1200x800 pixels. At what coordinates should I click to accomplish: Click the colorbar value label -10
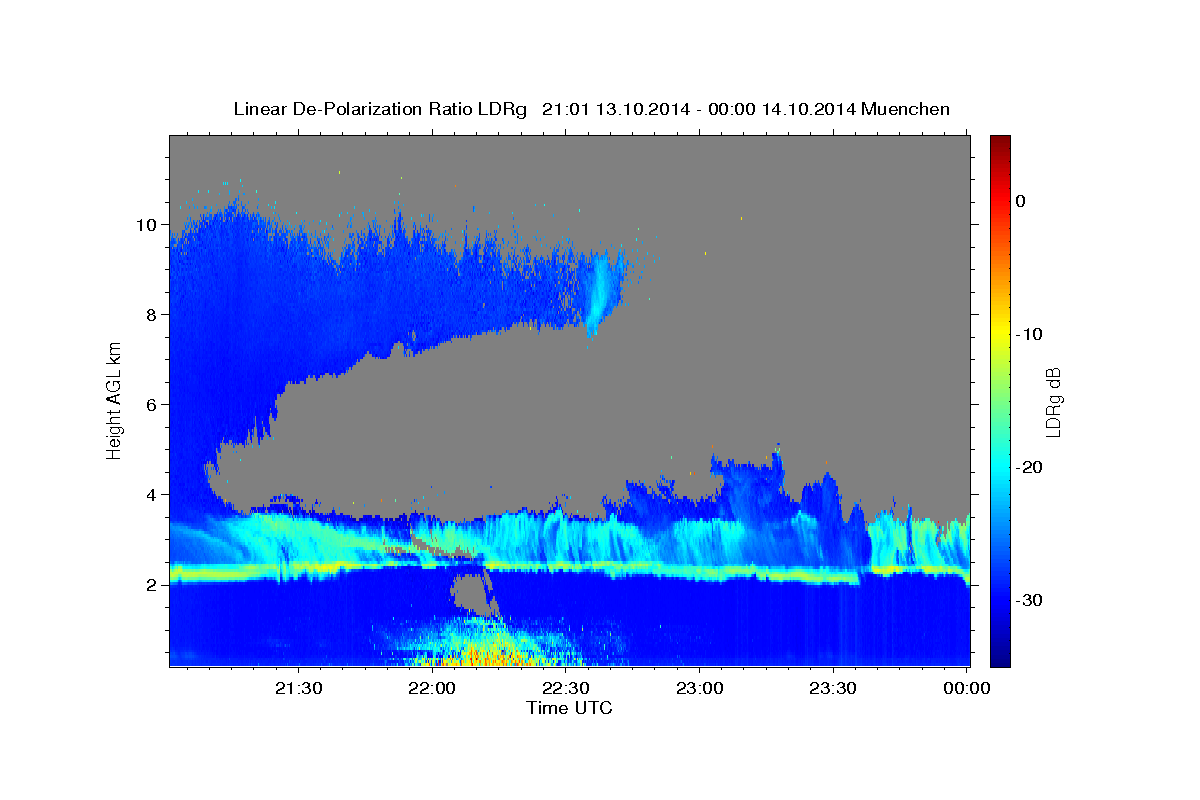coord(1030,334)
